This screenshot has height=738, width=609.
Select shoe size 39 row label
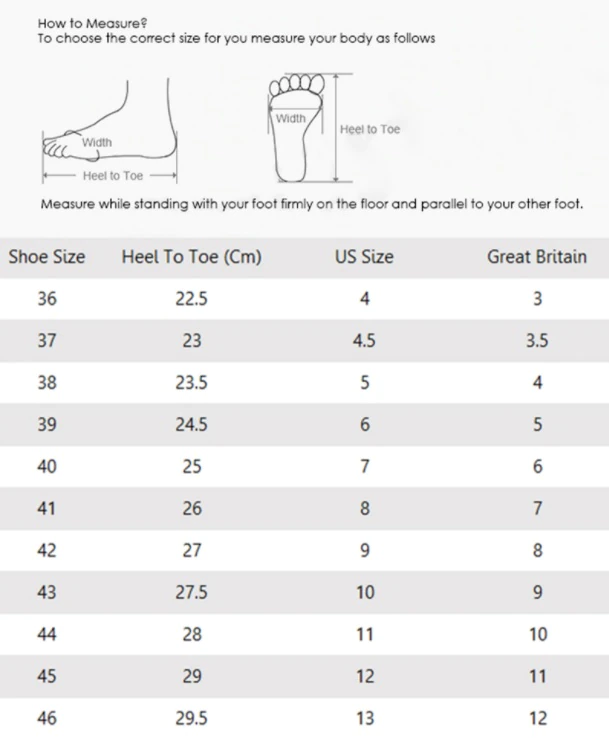(47, 425)
